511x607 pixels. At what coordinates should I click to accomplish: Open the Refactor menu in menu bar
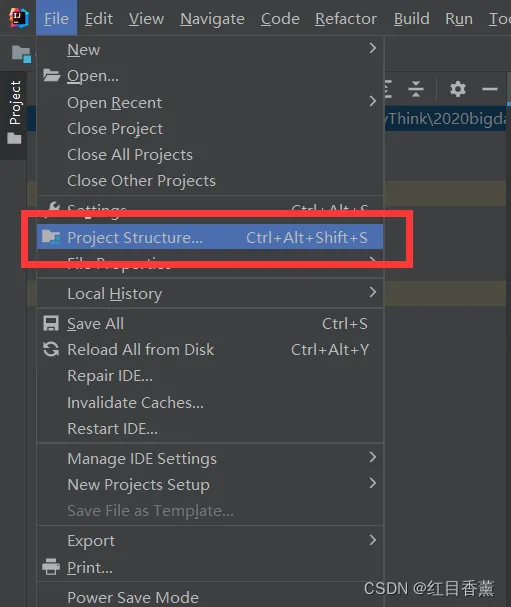(x=346, y=19)
